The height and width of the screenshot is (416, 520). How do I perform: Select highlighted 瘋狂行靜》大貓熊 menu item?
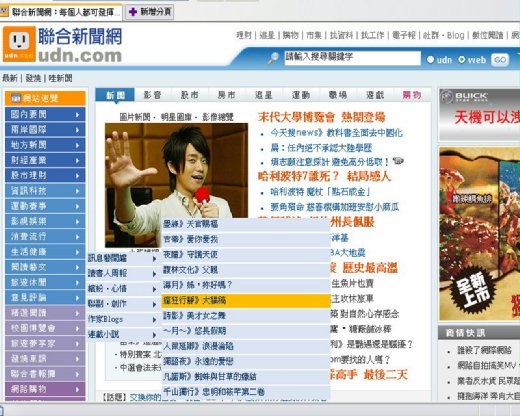click(246, 301)
